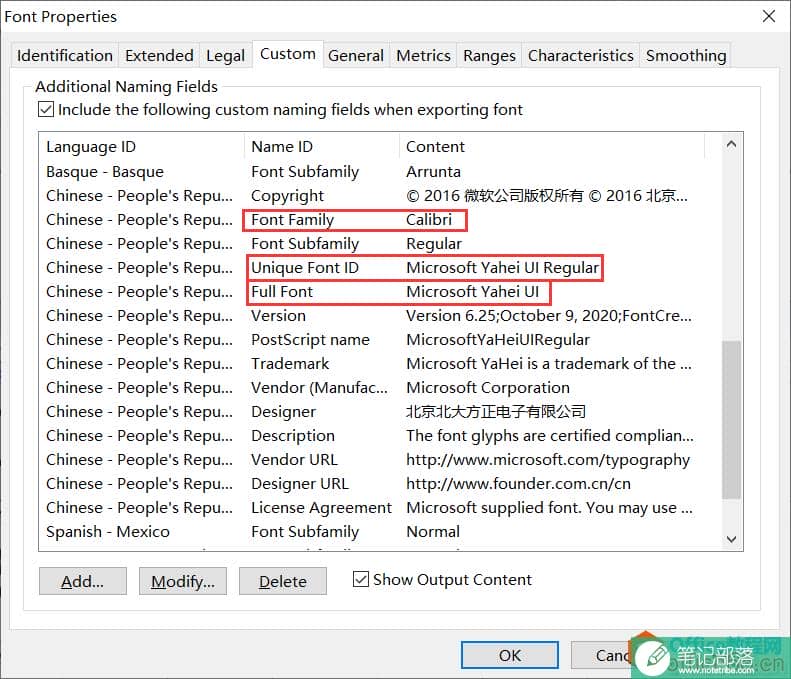Open the Metrics tab
The height and width of the screenshot is (679, 791).
tap(423, 55)
